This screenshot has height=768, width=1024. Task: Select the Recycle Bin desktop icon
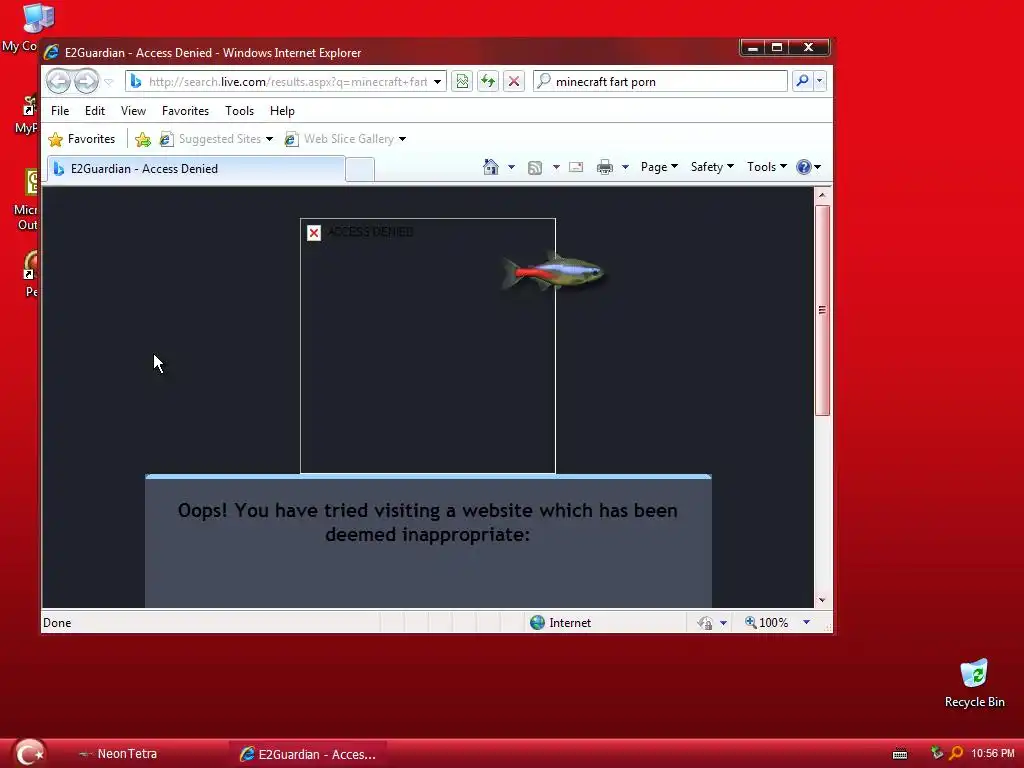974,683
